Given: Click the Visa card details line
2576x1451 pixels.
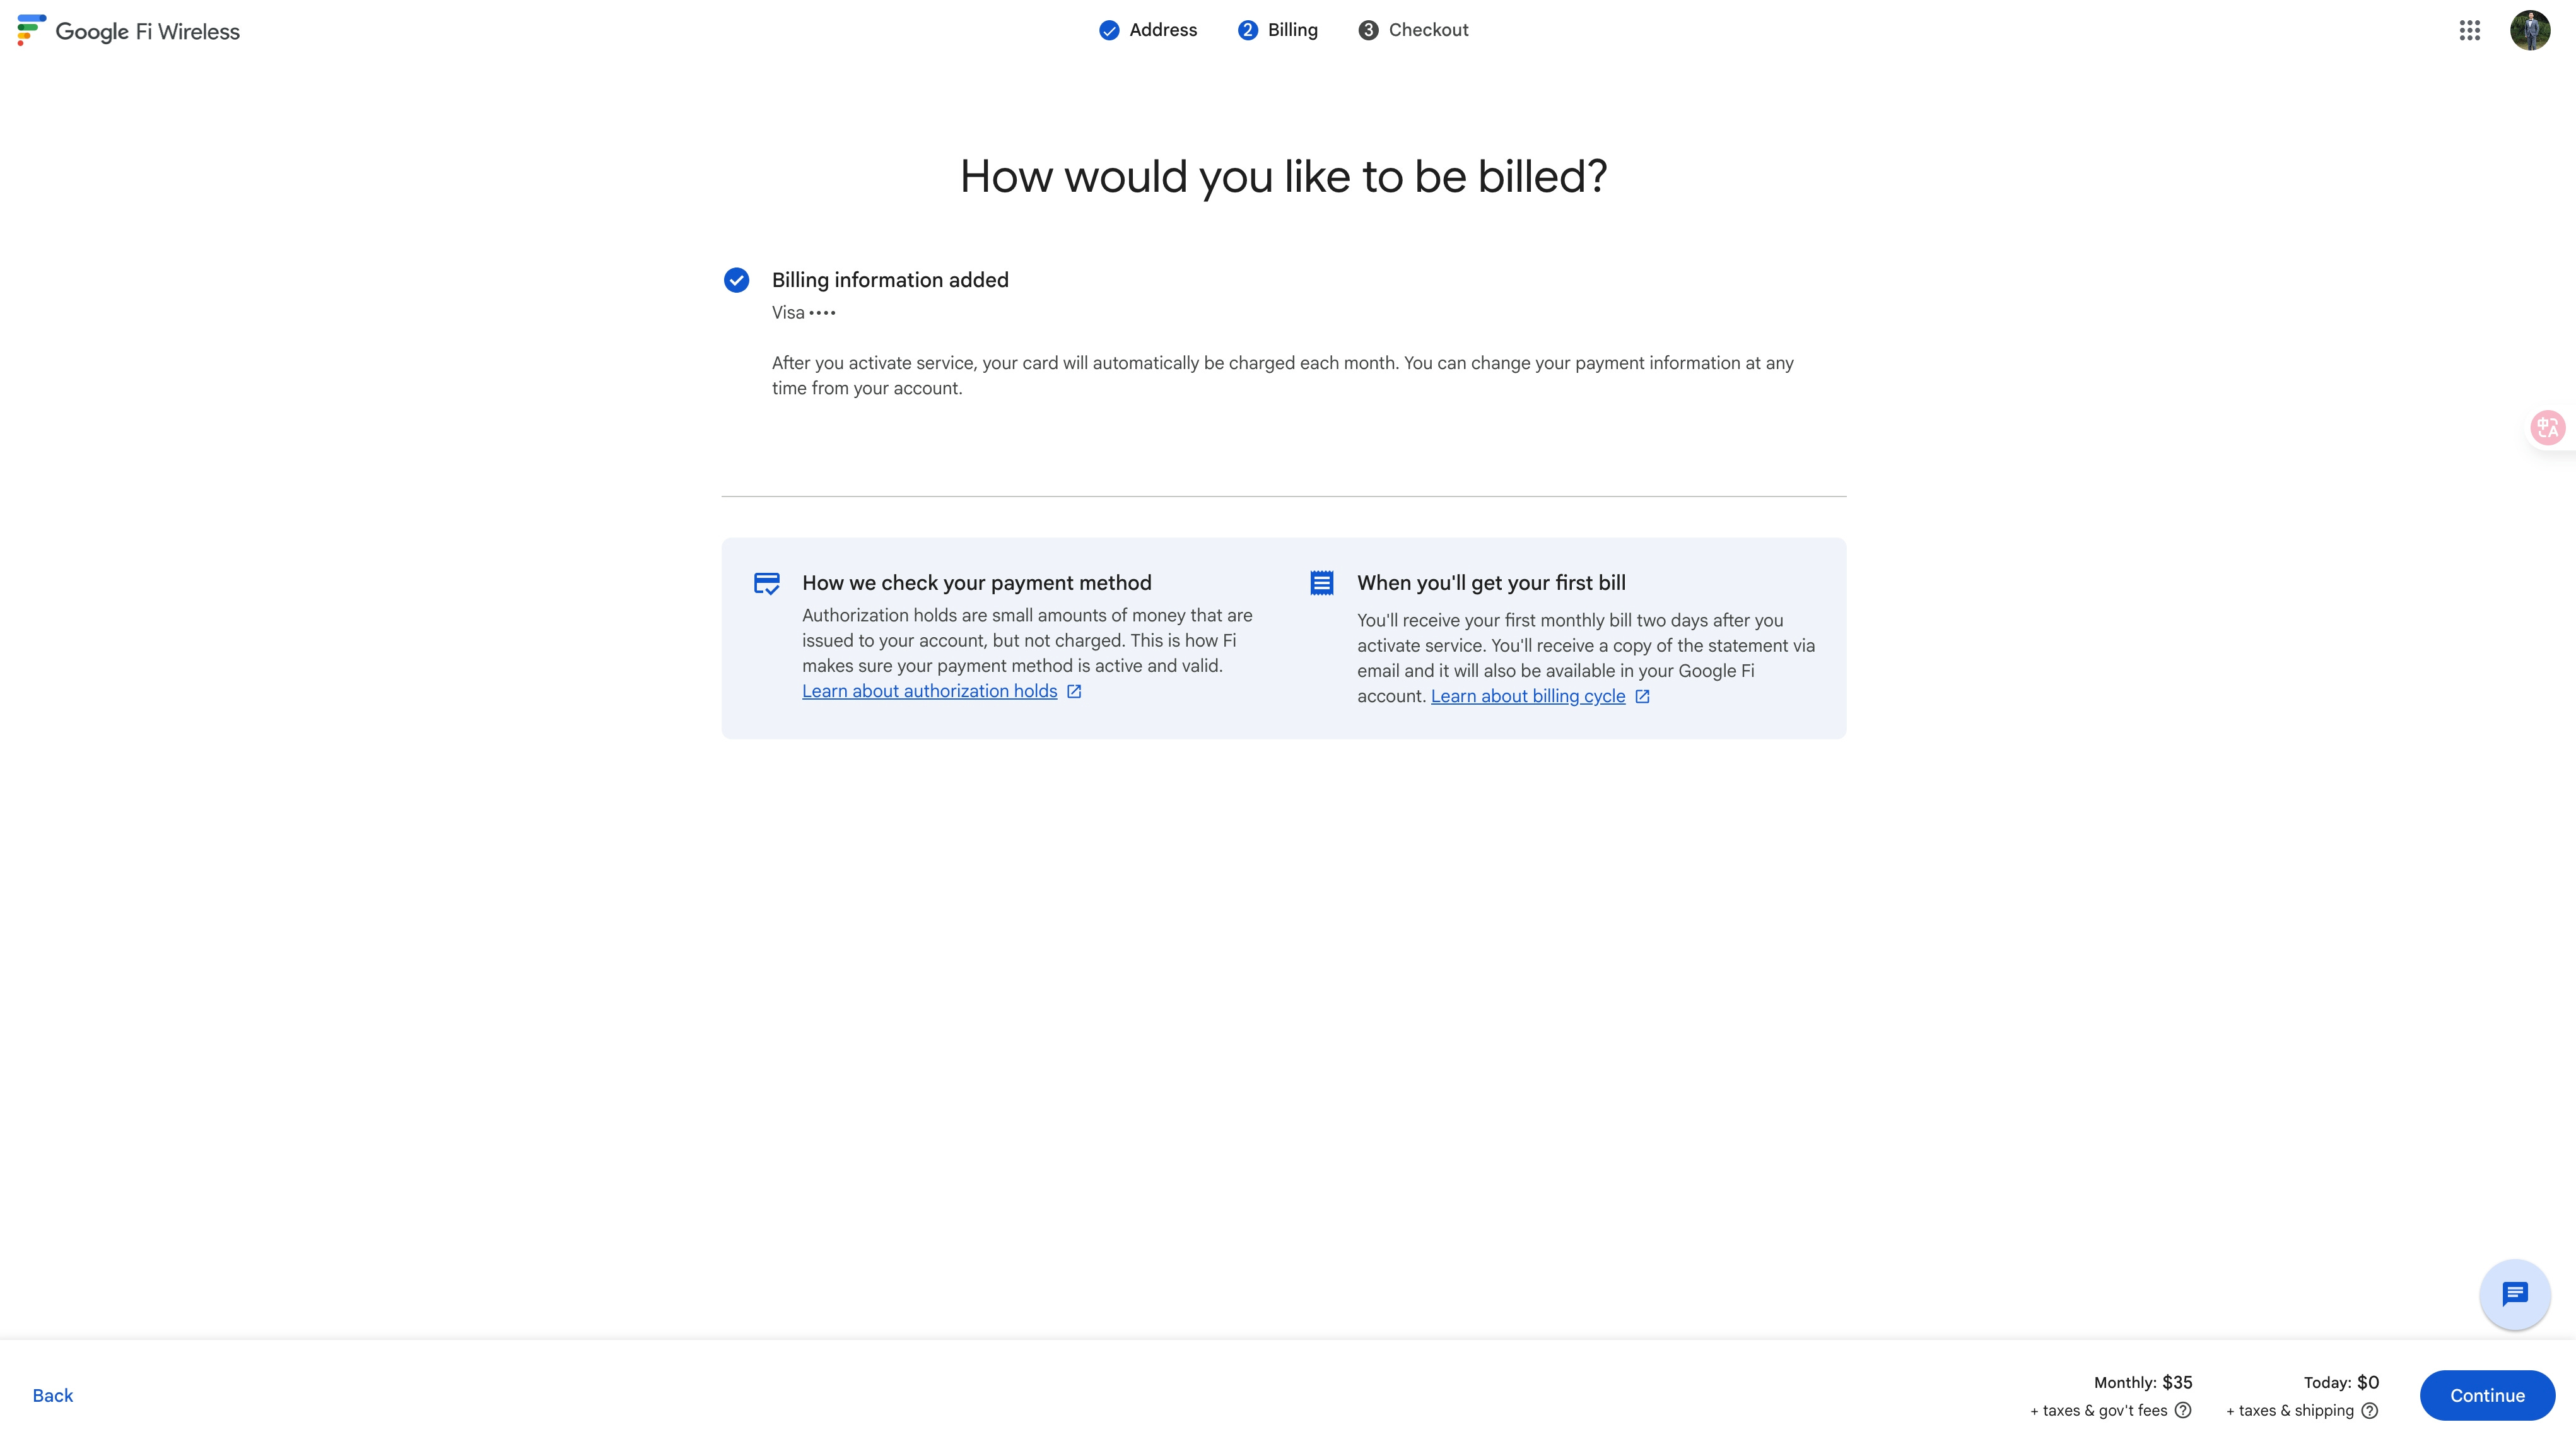Looking at the screenshot, I should click(803, 312).
